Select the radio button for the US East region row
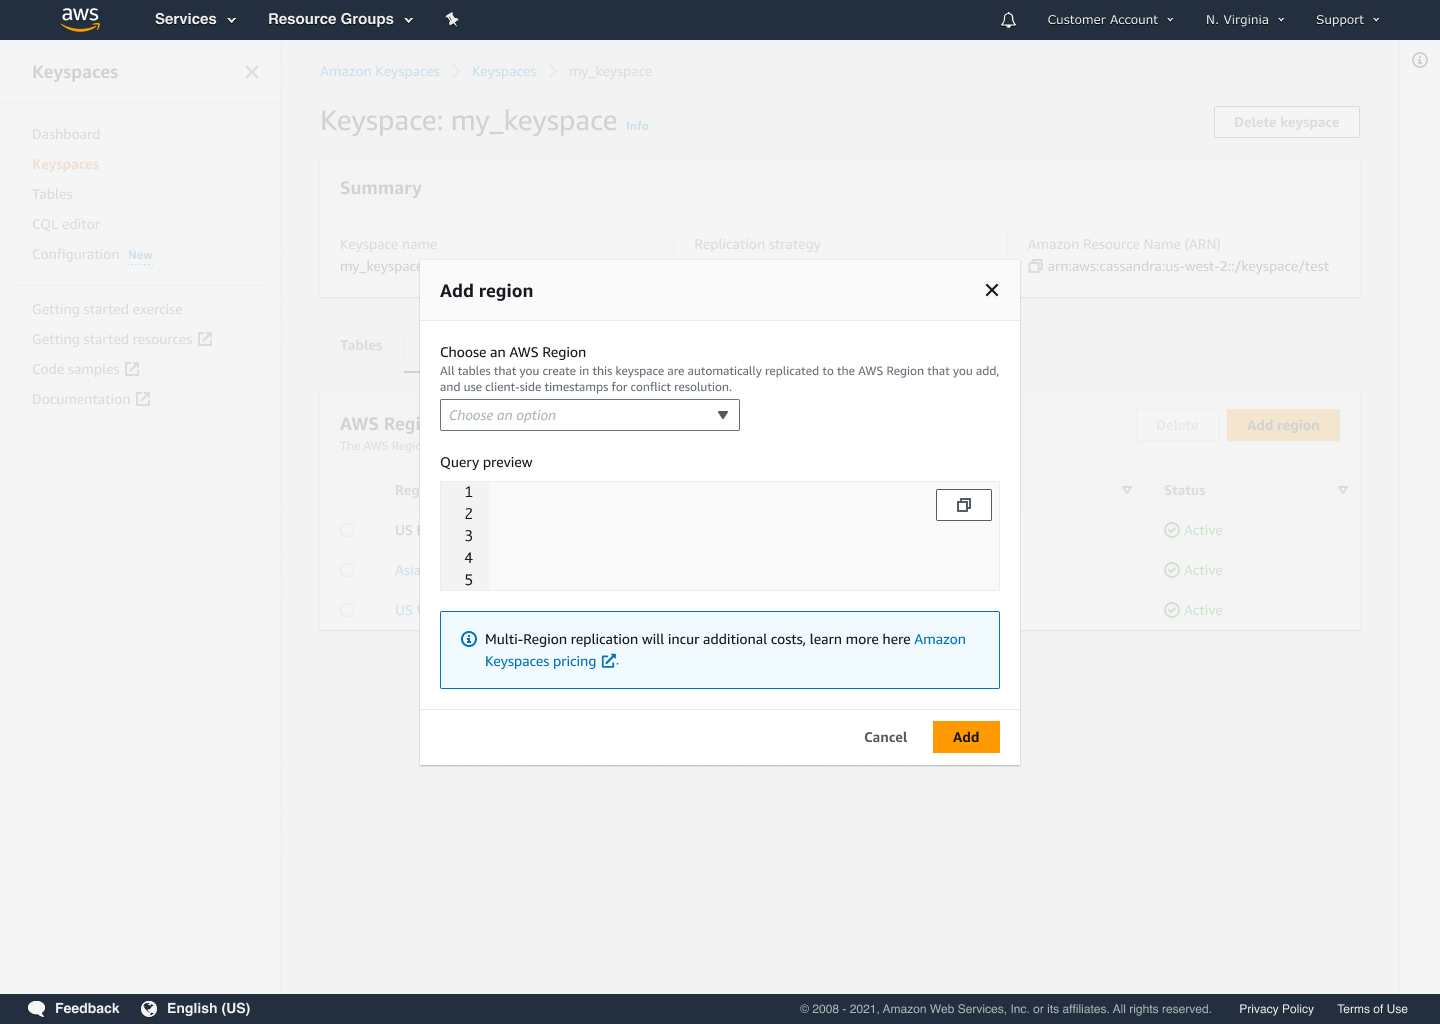This screenshot has width=1440, height=1024. 347,530
